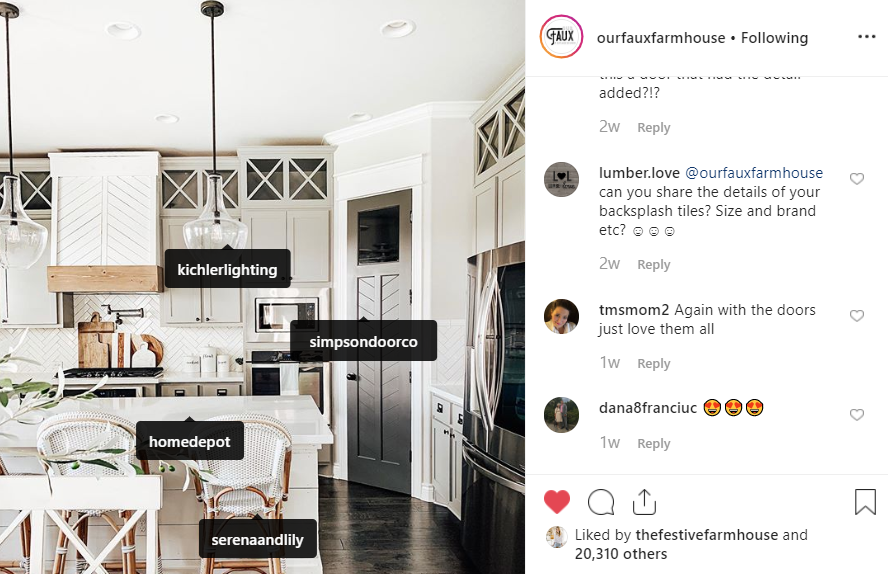Viewport: 888px width, 574px height.
Task: Open ourfauxfarmhouse profile picture
Action: (561, 37)
